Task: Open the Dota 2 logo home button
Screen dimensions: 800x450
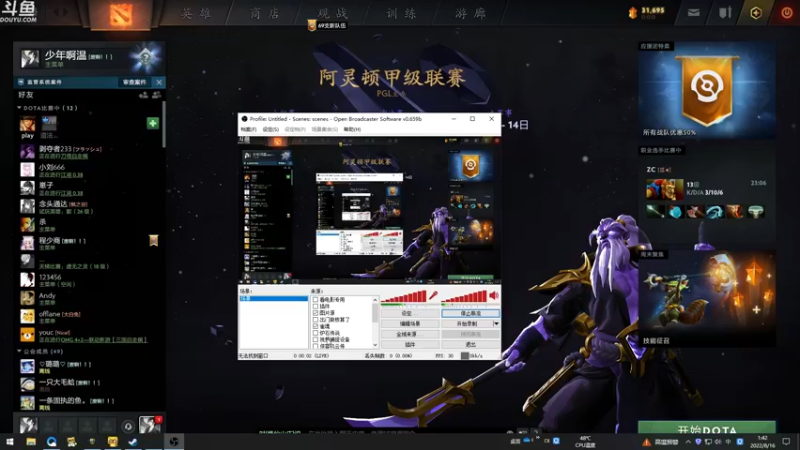Action: click(x=120, y=14)
